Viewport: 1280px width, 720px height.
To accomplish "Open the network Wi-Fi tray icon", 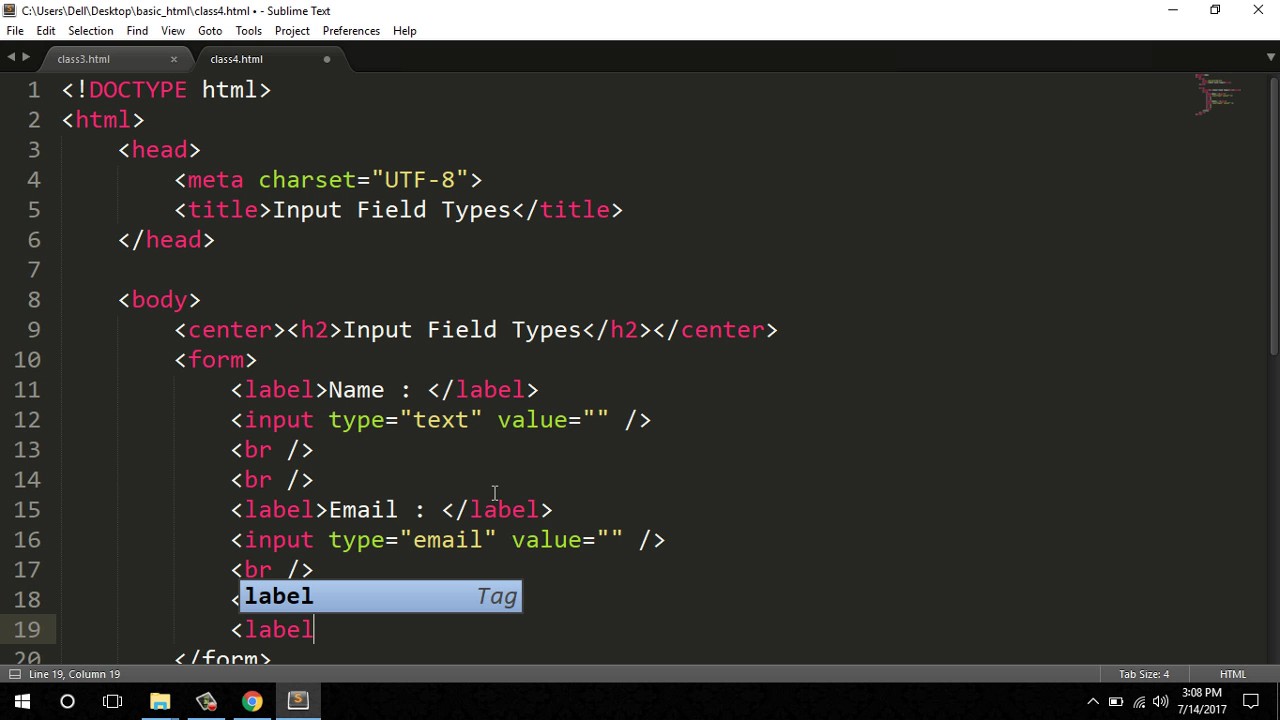I will [x=1139, y=702].
